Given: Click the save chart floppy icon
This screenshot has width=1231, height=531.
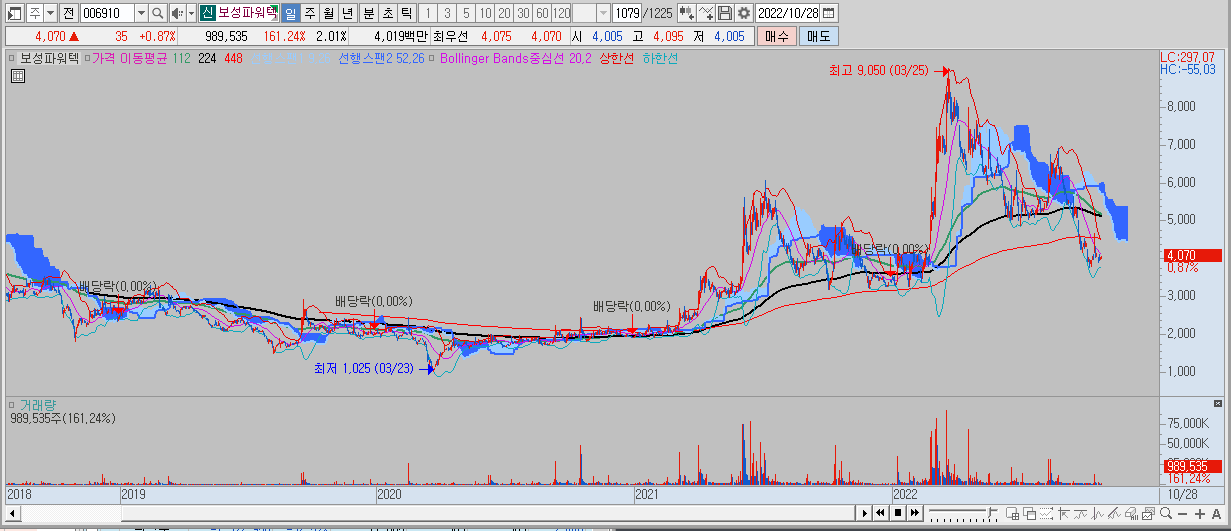Looking at the screenshot, I should [x=725, y=13].
